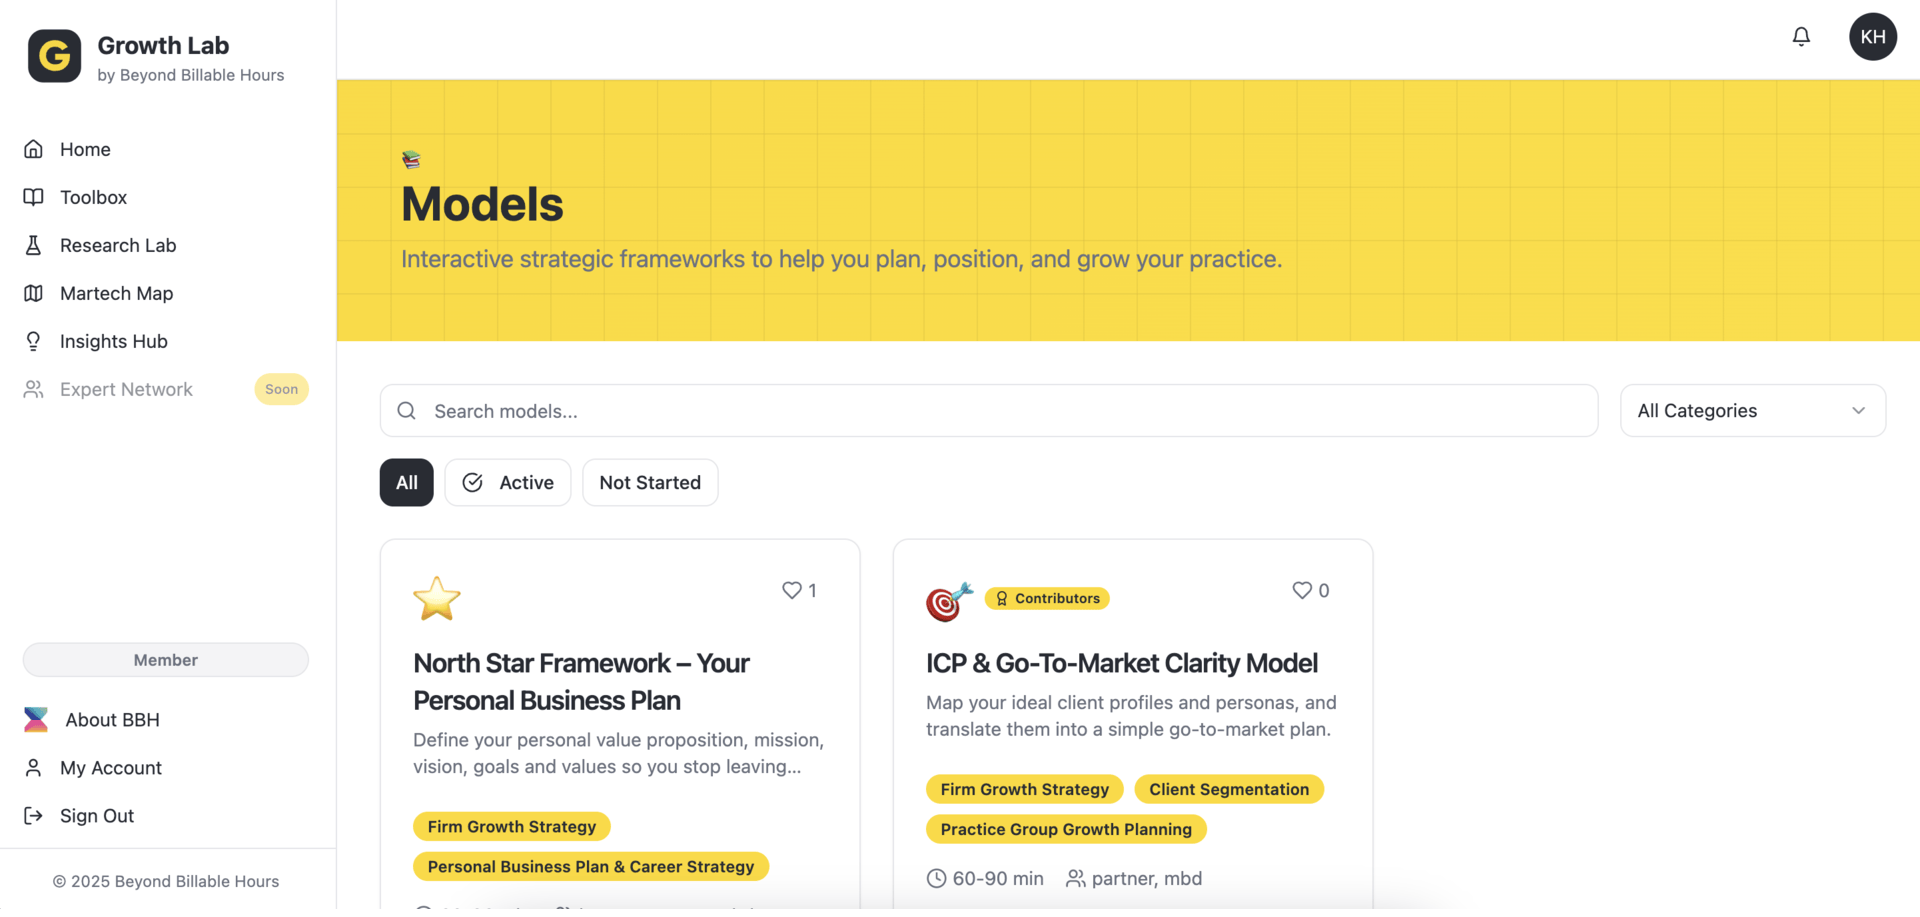
Task: Click the Sign Out icon
Action: pyautogui.click(x=33, y=815)
